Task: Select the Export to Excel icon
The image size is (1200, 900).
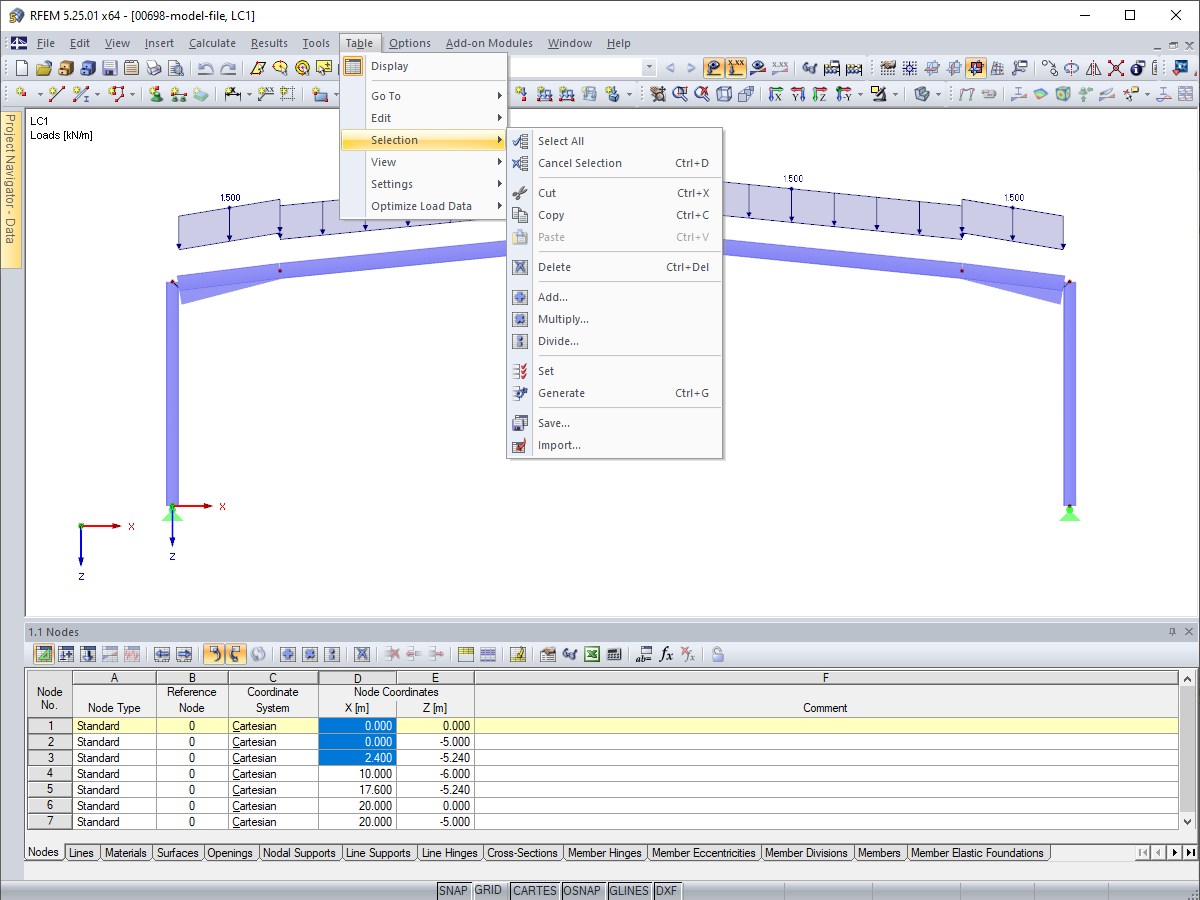Action: pyautogui.click(x=592, y=654)
